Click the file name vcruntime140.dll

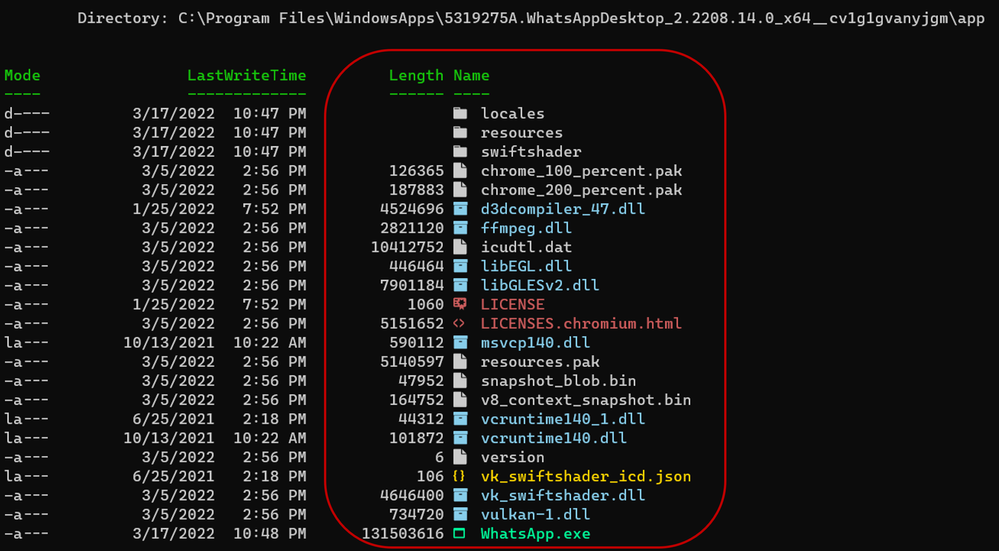(x=554, y=438)
